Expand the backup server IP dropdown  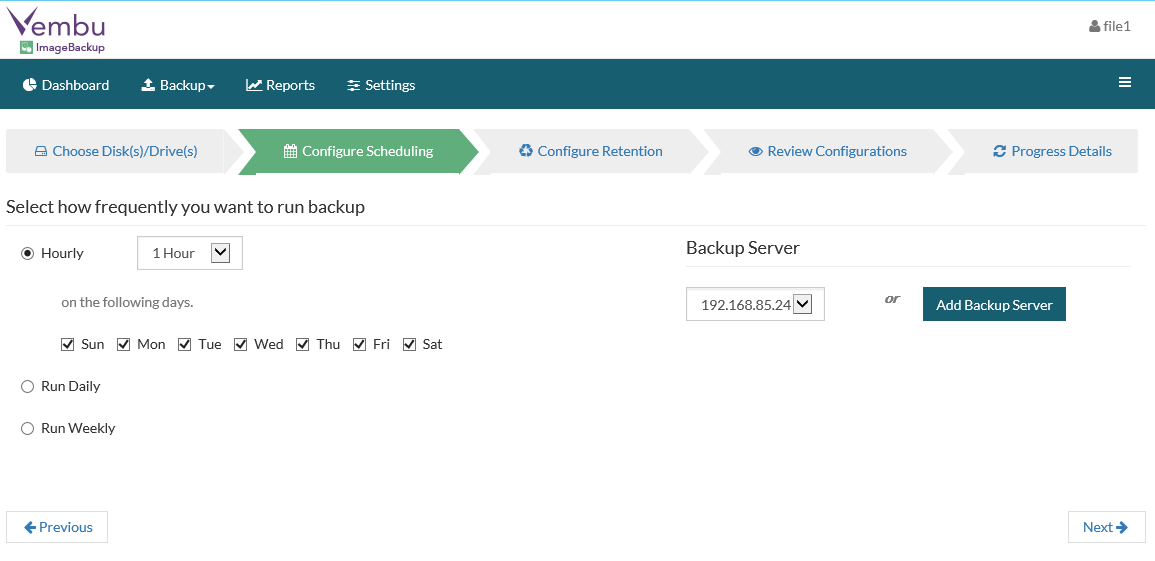[802, 304]
